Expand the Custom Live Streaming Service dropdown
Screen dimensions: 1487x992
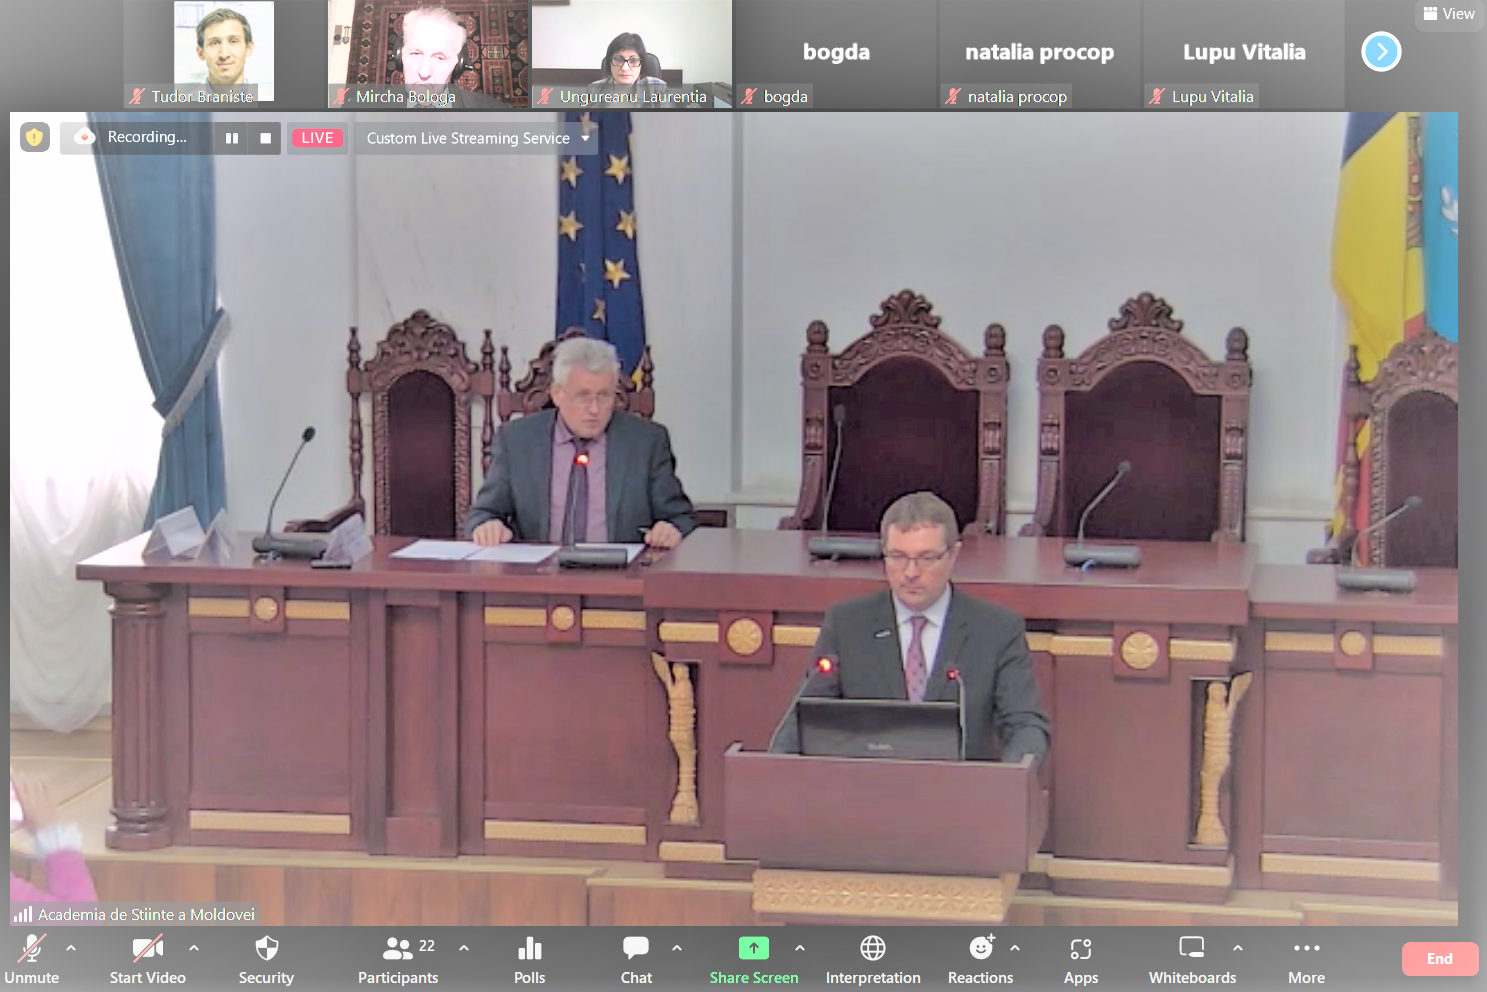coord(585,138)
